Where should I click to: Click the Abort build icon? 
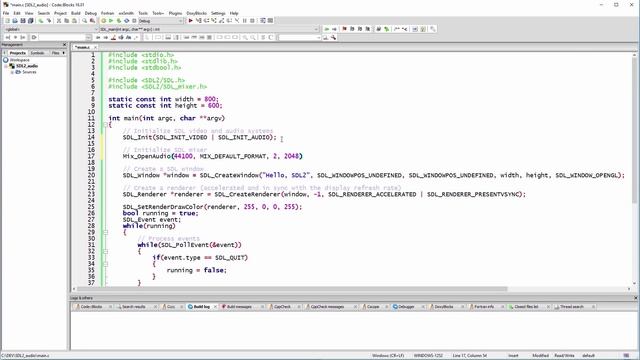[134, 20]
